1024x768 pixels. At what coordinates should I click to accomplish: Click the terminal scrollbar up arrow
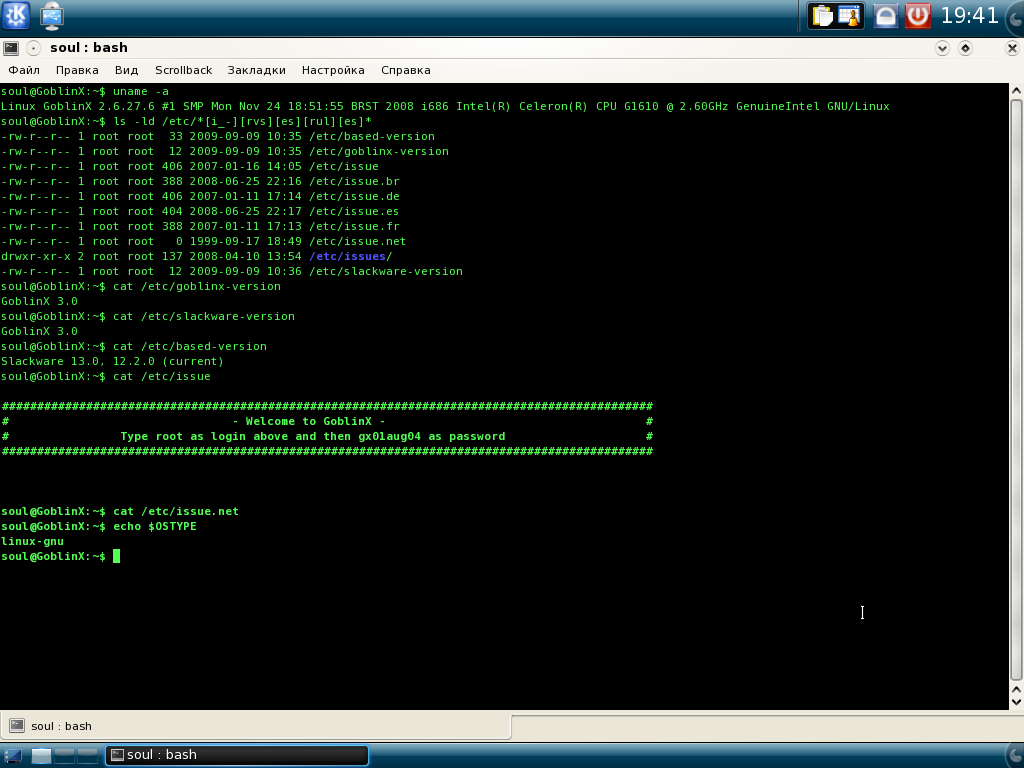point(1016,91)
